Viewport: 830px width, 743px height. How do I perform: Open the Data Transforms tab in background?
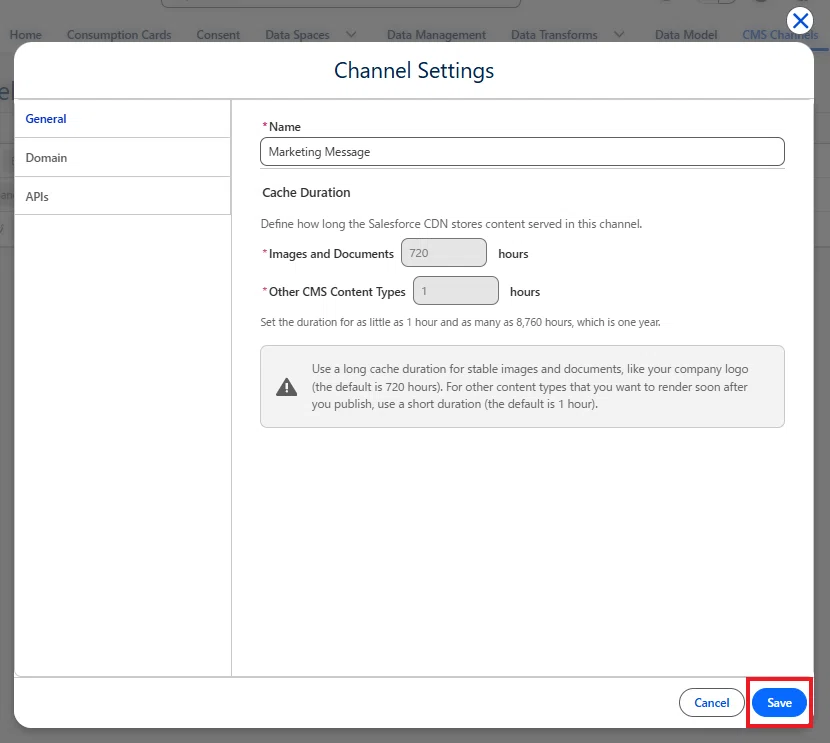tap(554, 35)
